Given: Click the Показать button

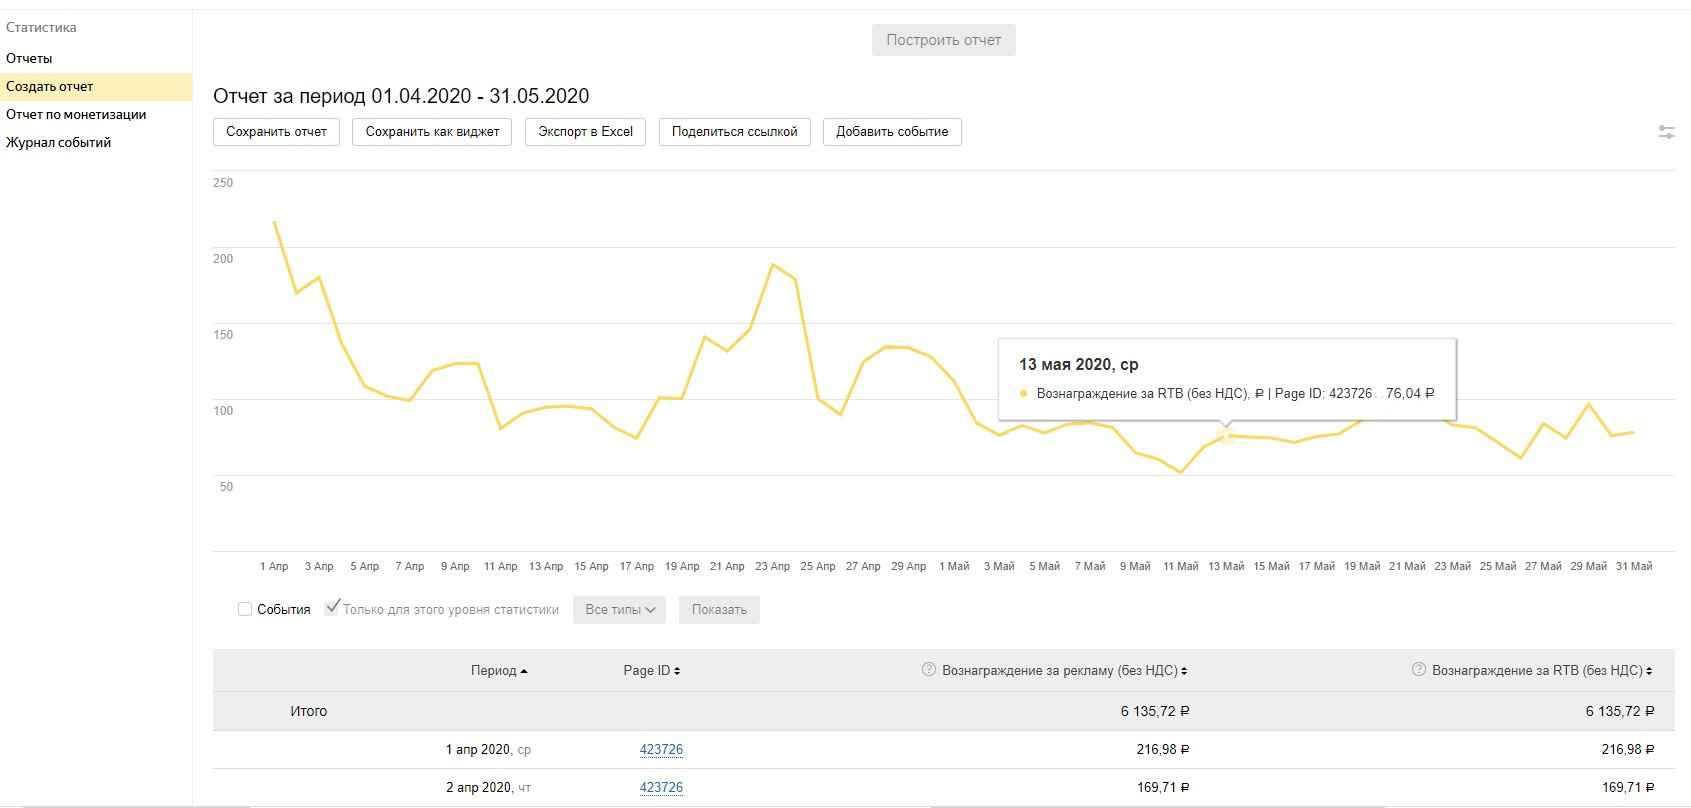Looking at the screenshot, I should [x=719, y=610].
